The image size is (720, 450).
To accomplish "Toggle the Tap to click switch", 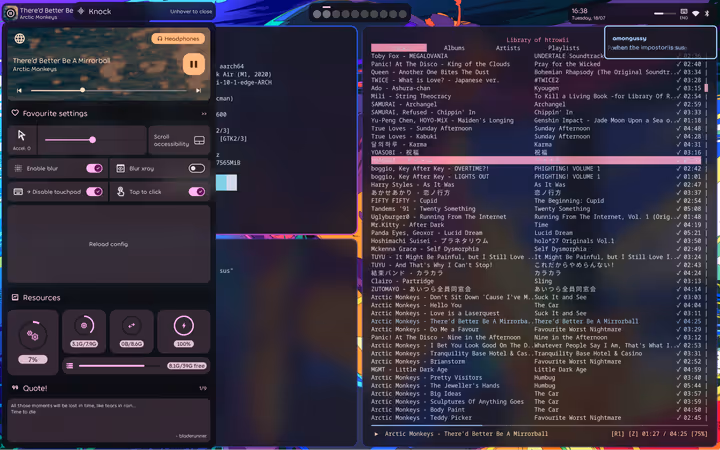I will (197, 191).
